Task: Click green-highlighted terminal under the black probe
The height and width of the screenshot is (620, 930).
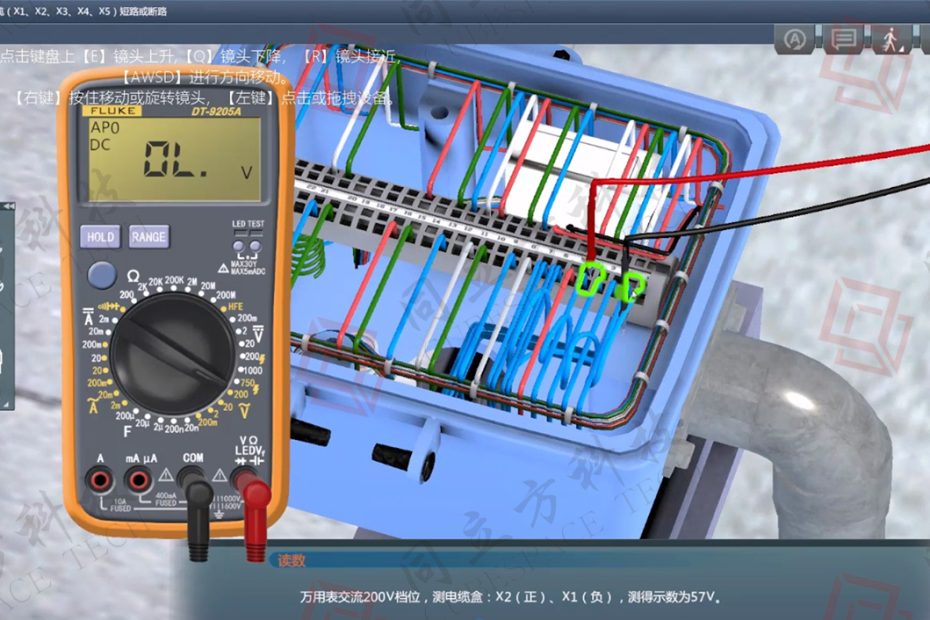Action: pos(631,287)
